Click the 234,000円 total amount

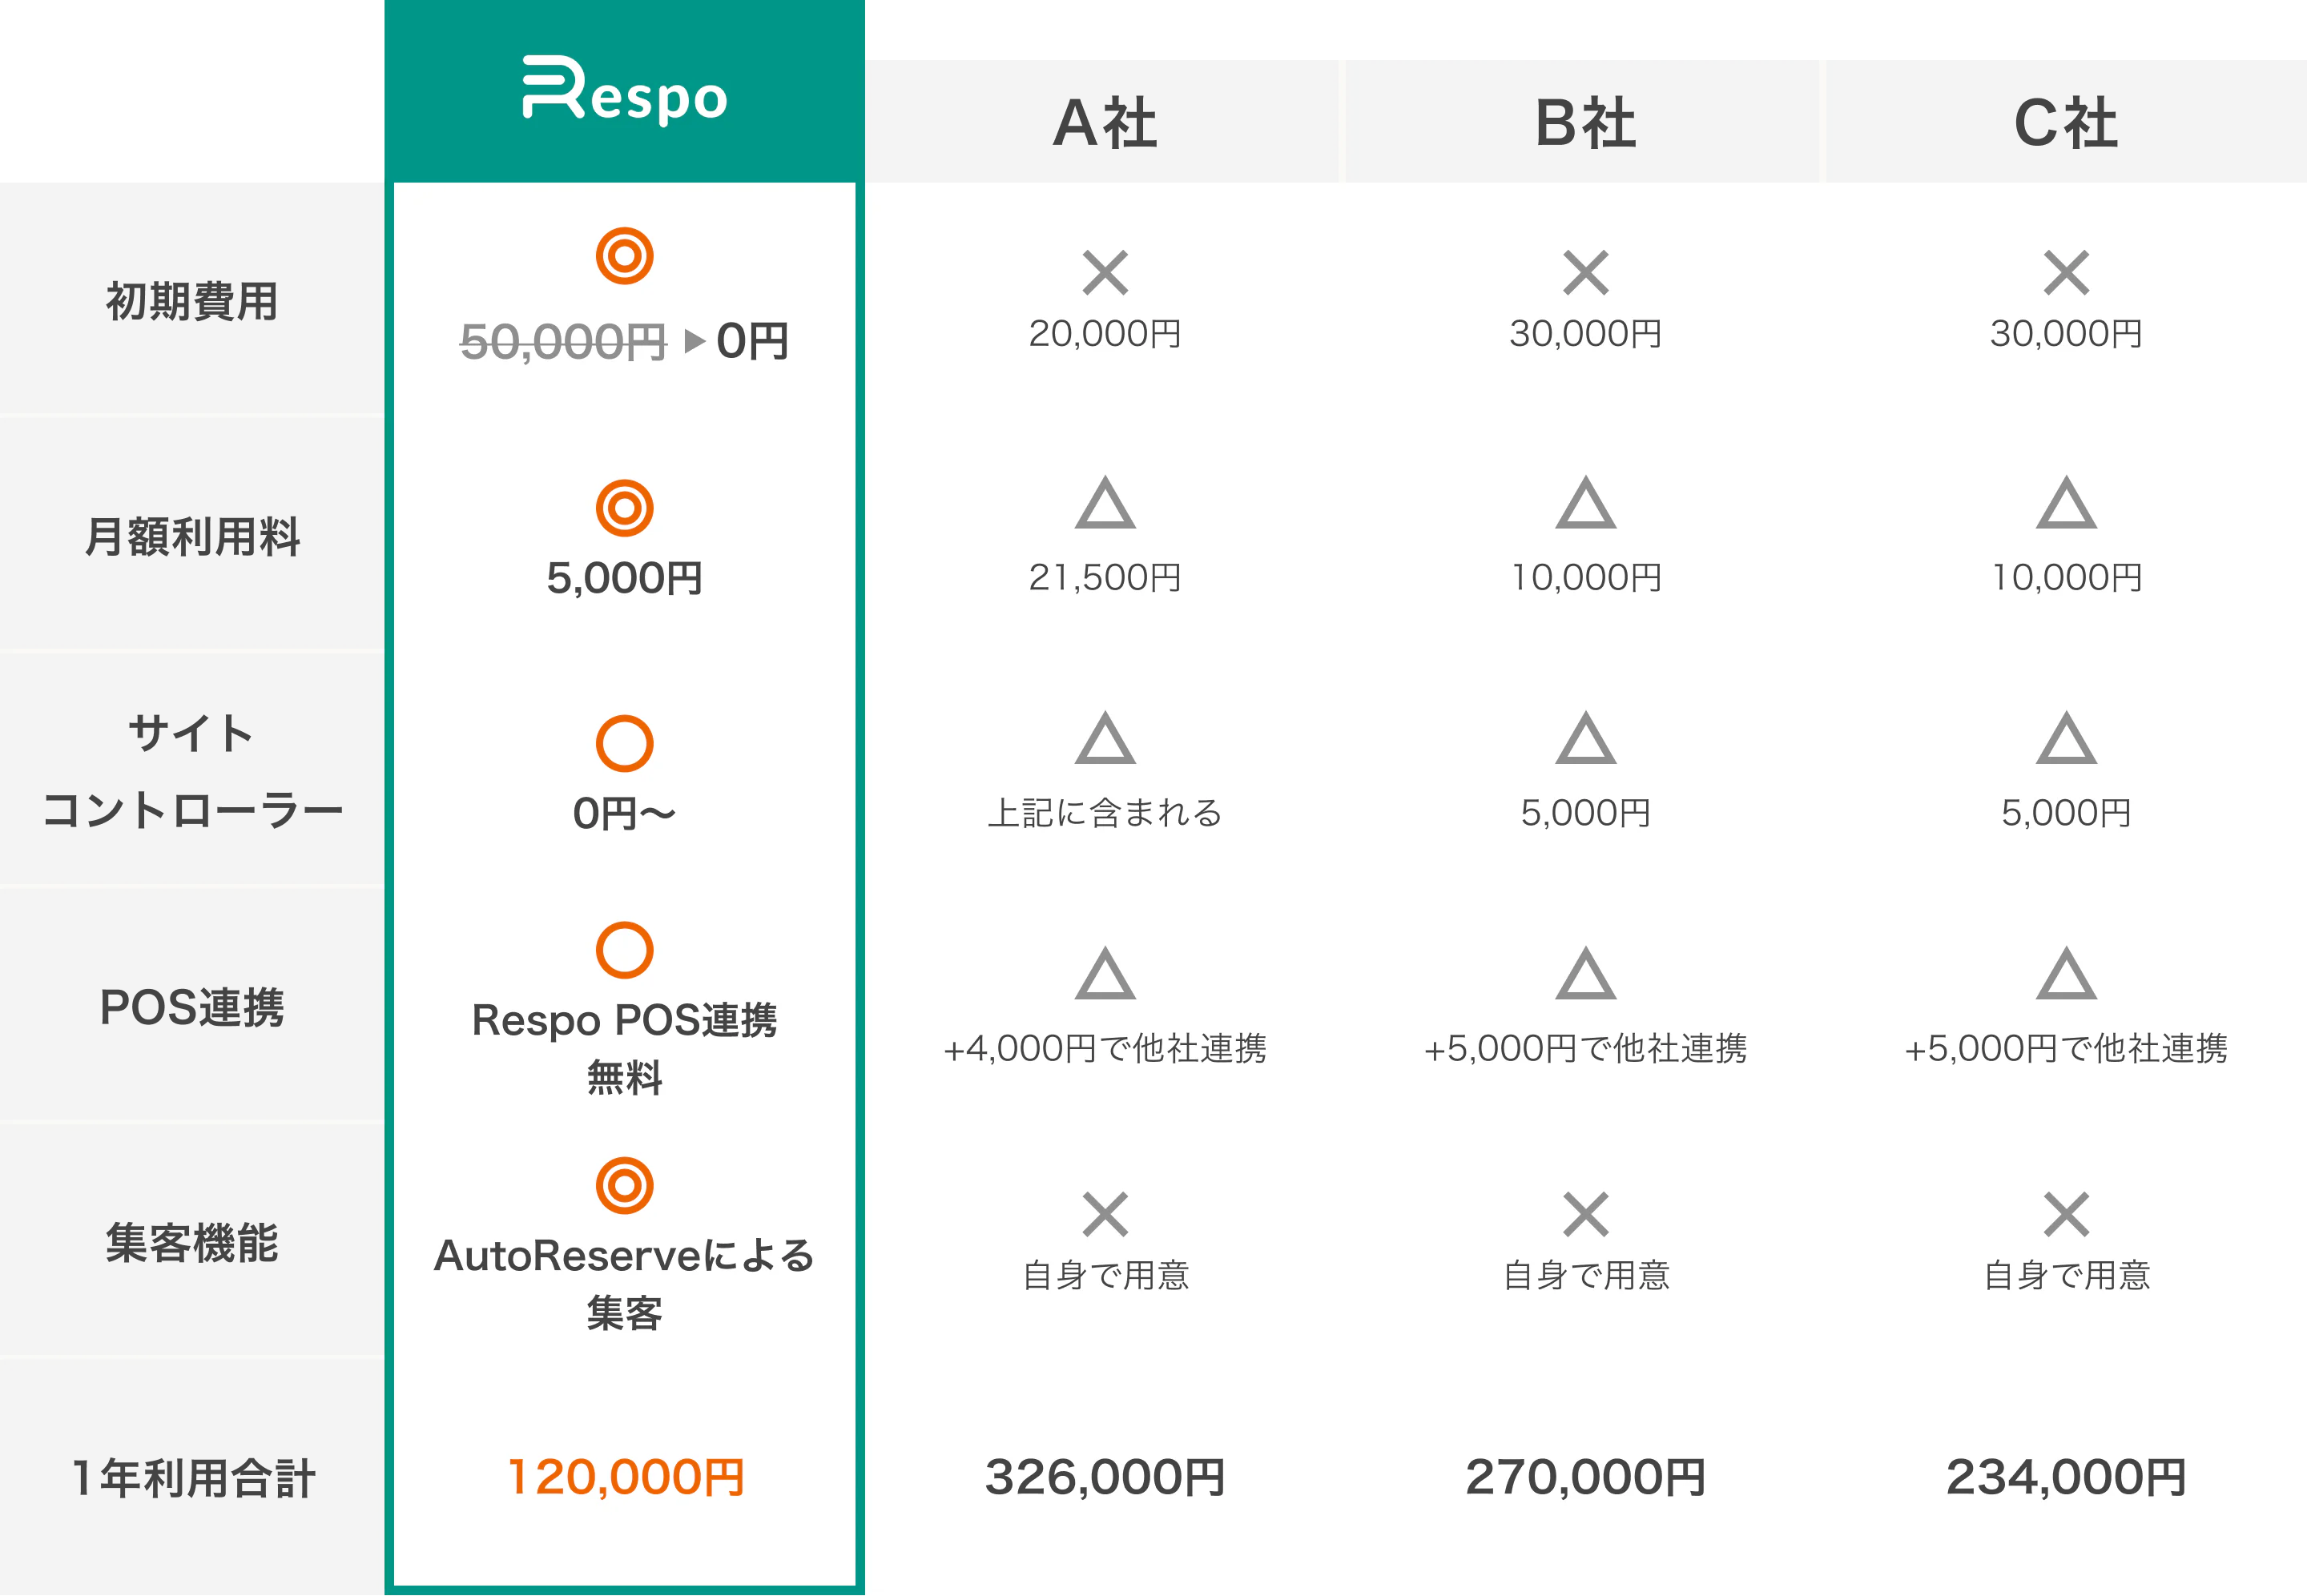tap(2066, 1477)
